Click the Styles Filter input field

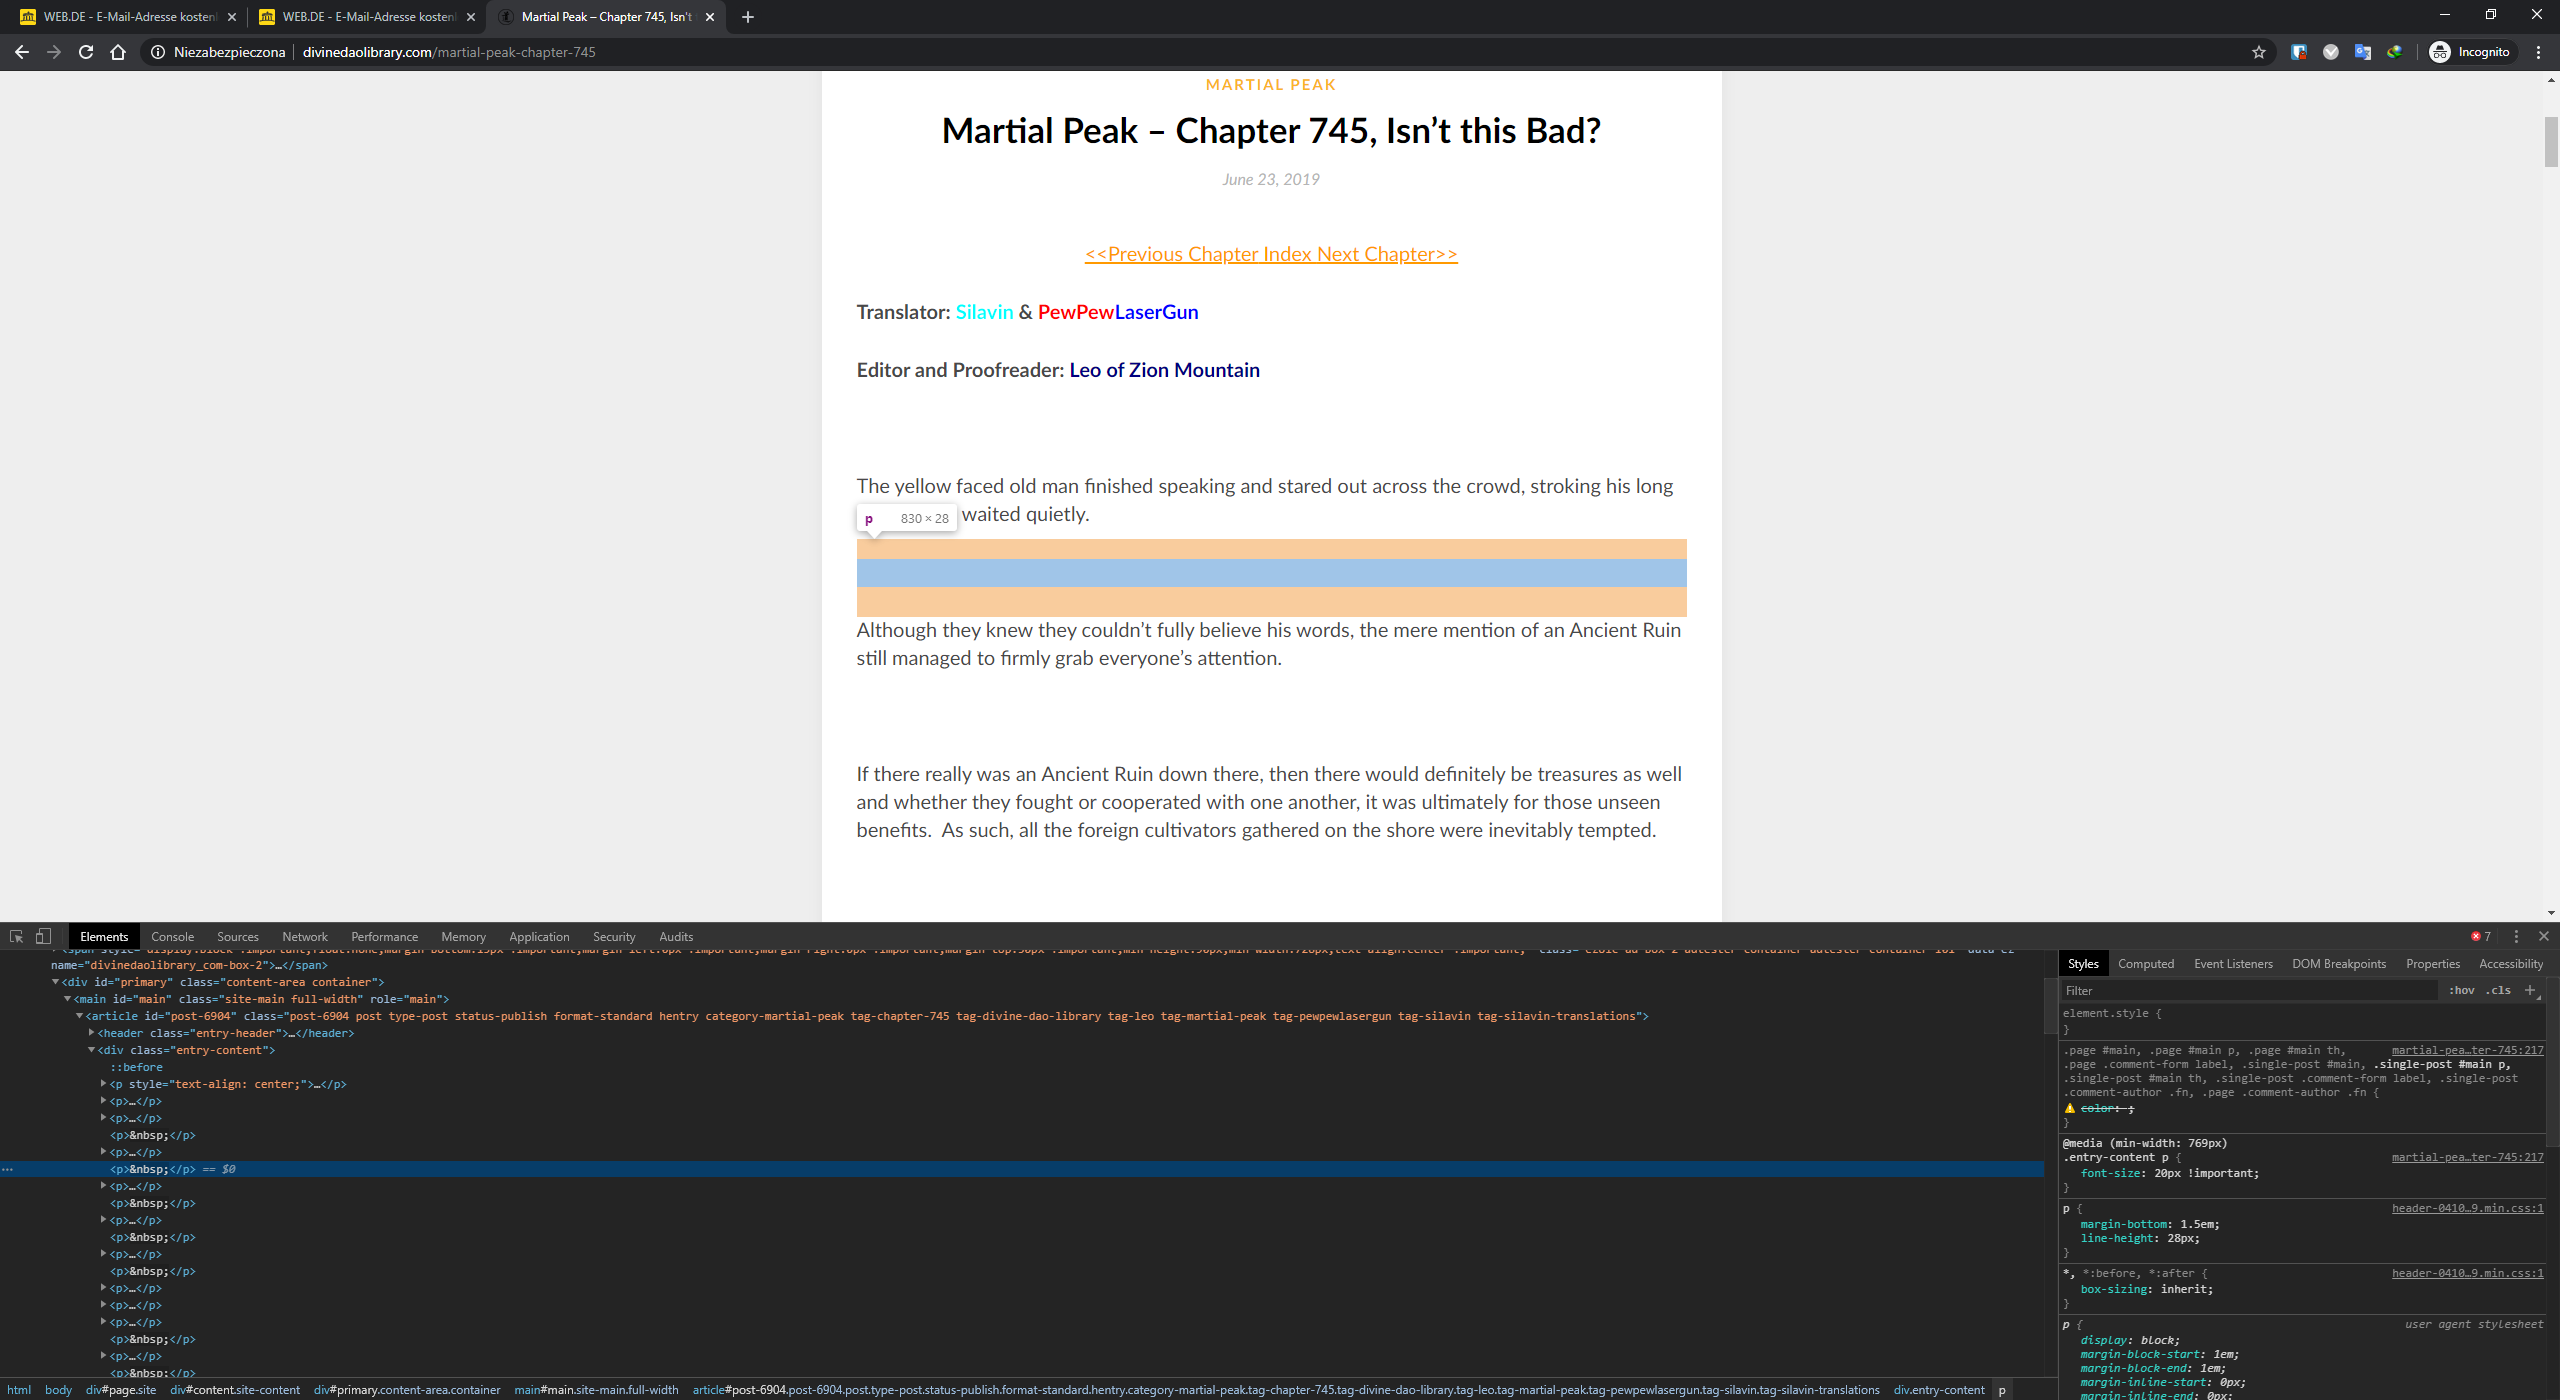point(2240,990)
